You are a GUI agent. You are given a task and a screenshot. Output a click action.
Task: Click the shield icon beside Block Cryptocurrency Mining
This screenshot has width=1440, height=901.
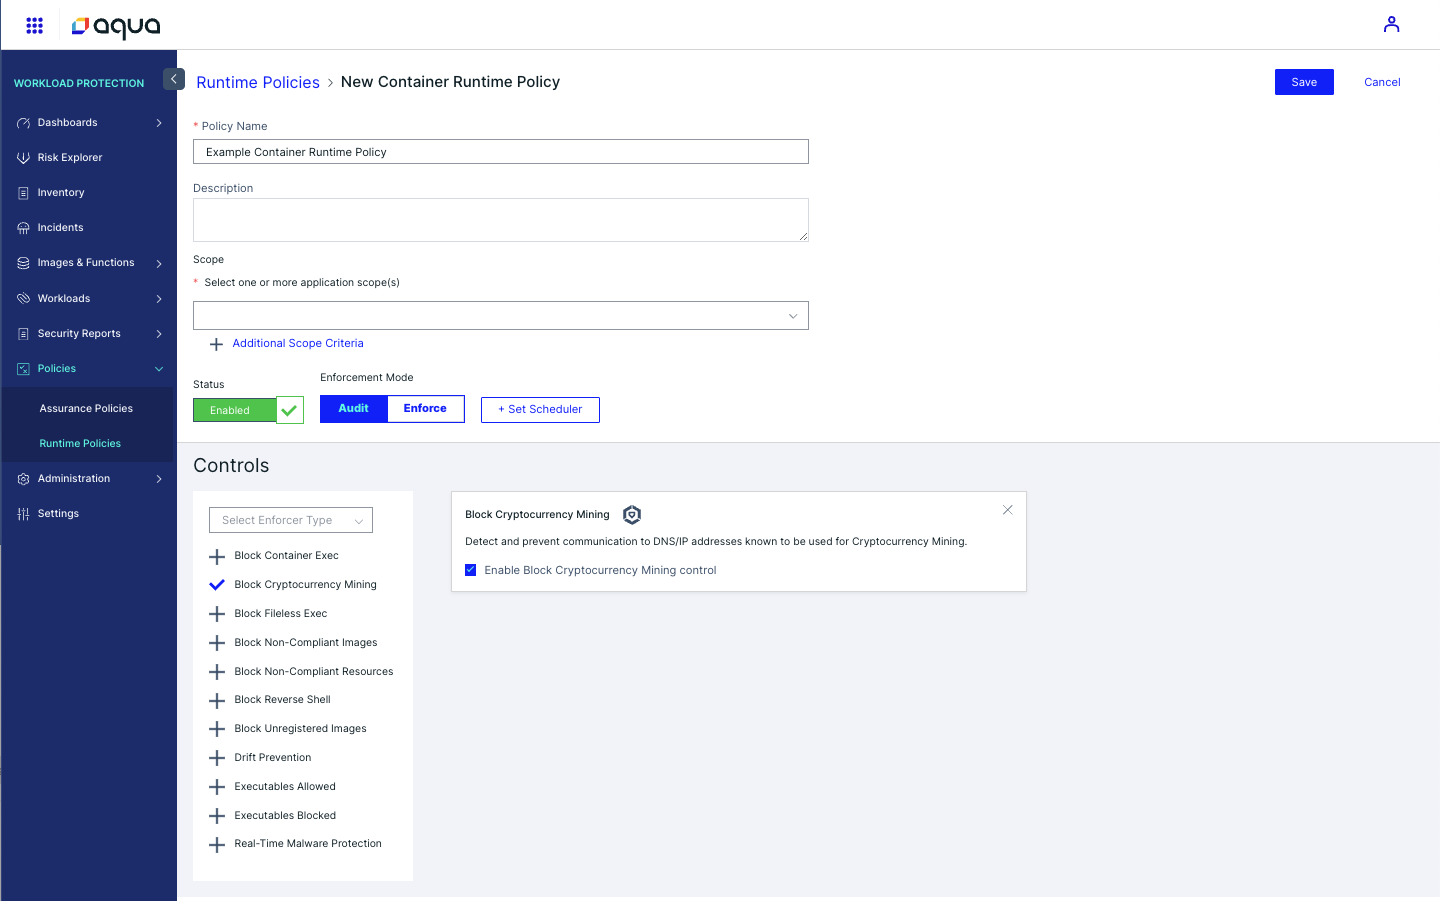point(632,515)
